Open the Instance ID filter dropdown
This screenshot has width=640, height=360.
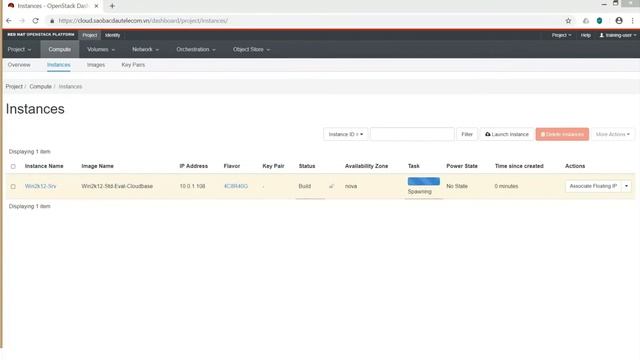[346, 134]
